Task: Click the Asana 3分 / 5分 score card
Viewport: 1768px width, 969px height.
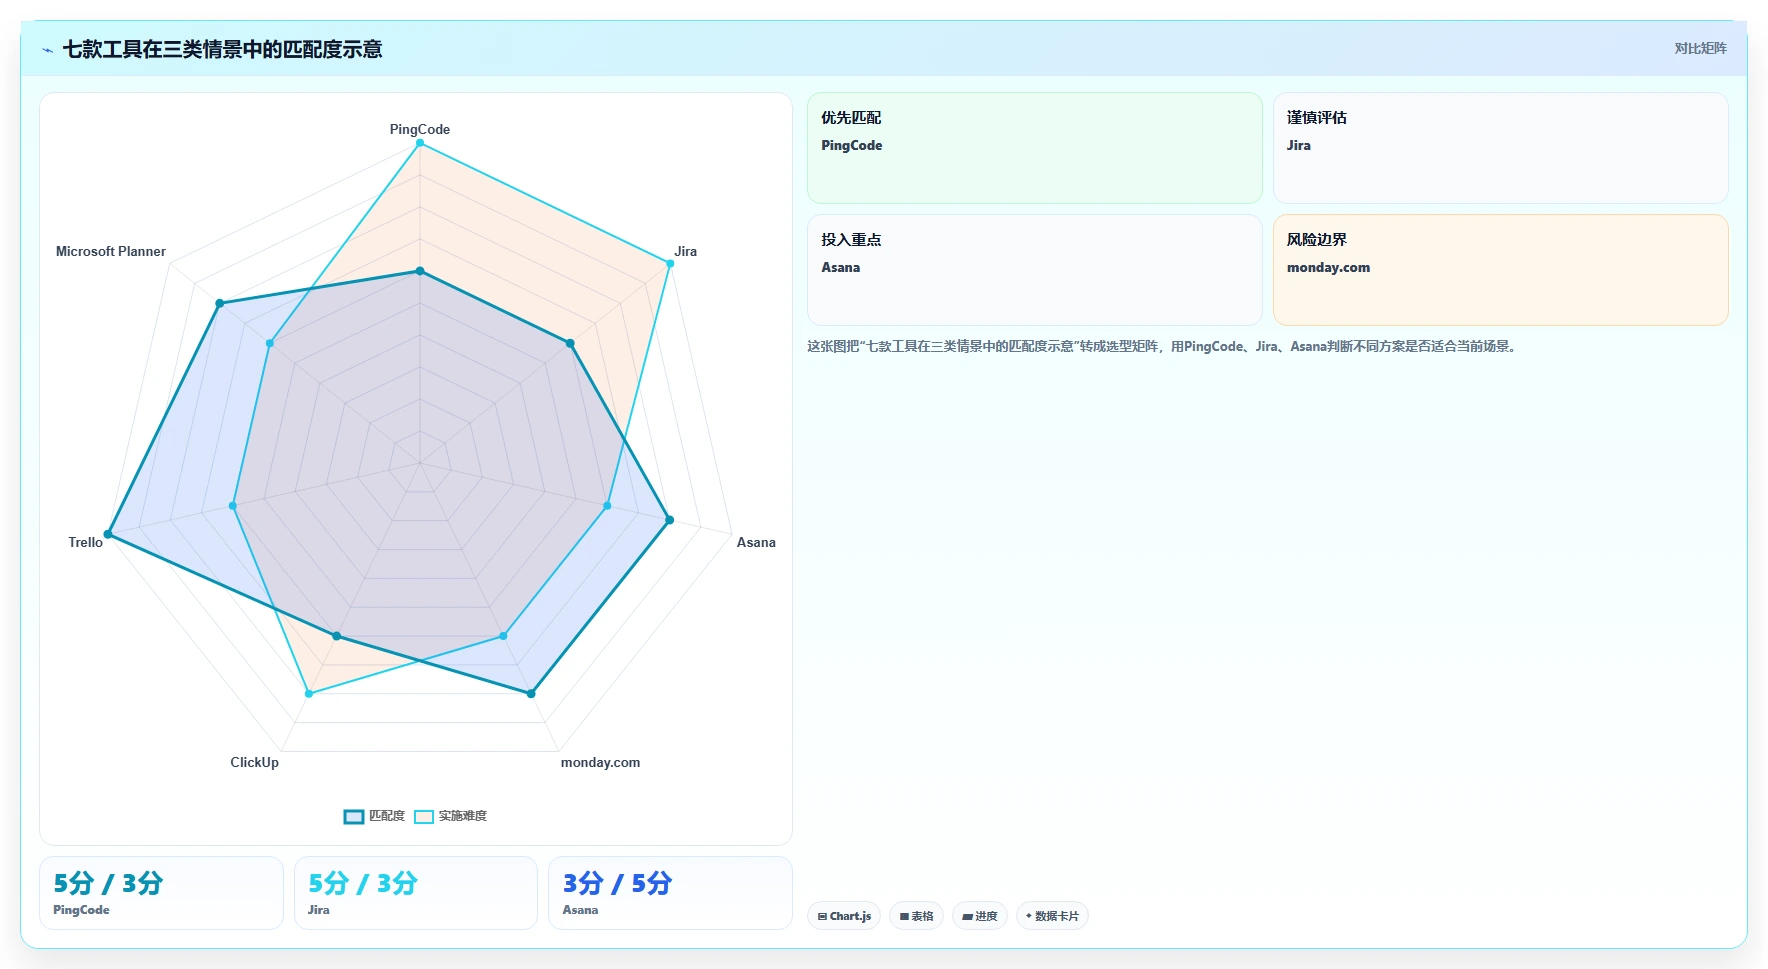Action: point(670,893)
